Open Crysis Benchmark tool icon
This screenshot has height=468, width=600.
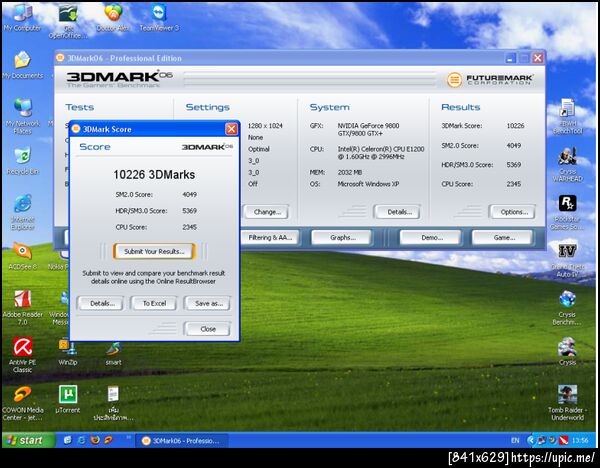(x=567, y=307)
